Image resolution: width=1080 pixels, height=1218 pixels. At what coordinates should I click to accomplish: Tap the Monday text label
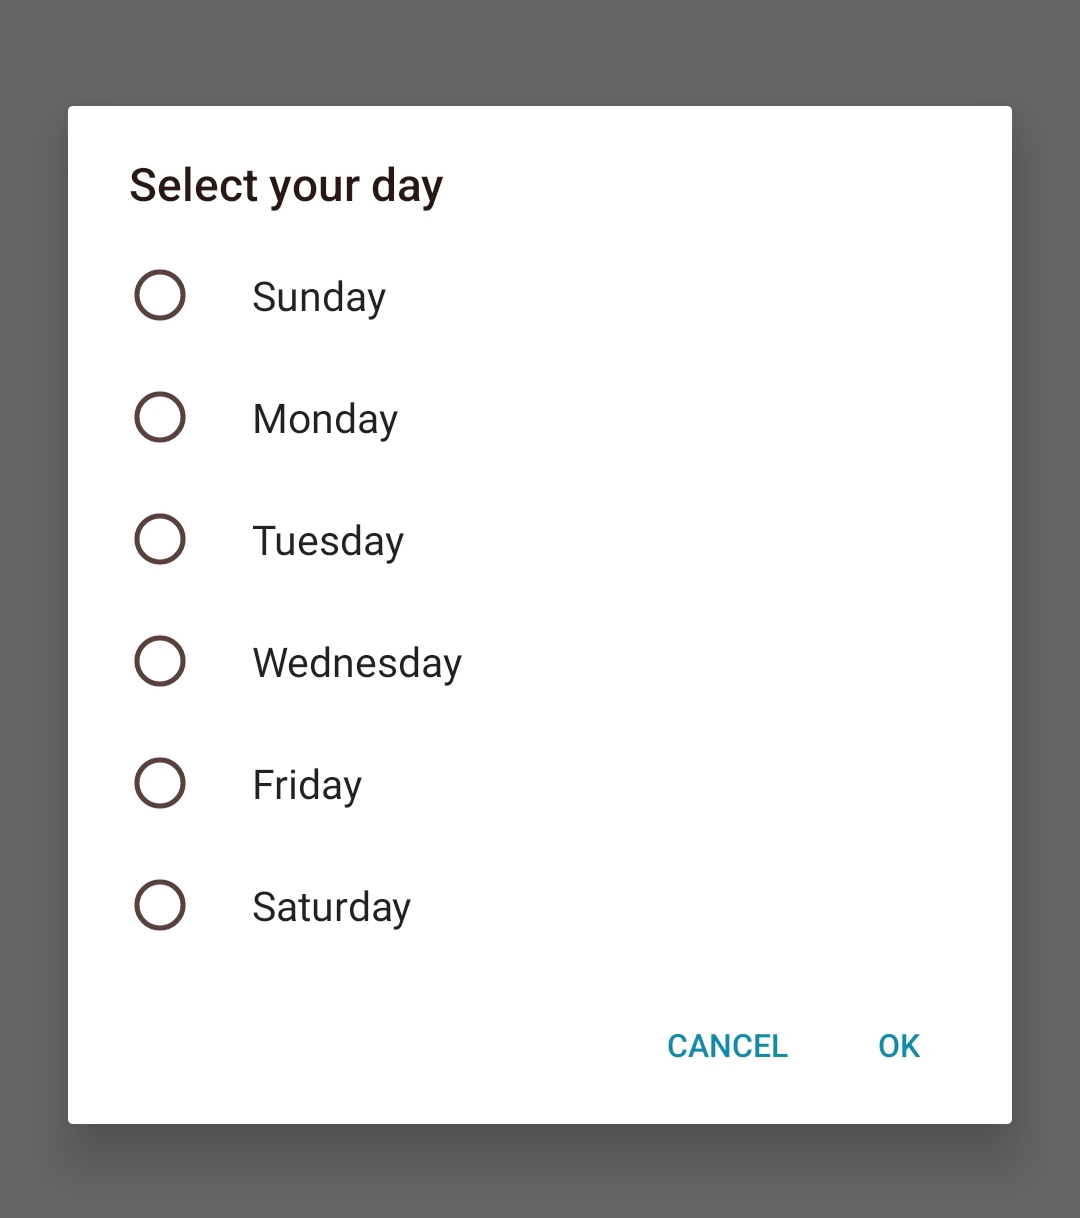(325, 419)
